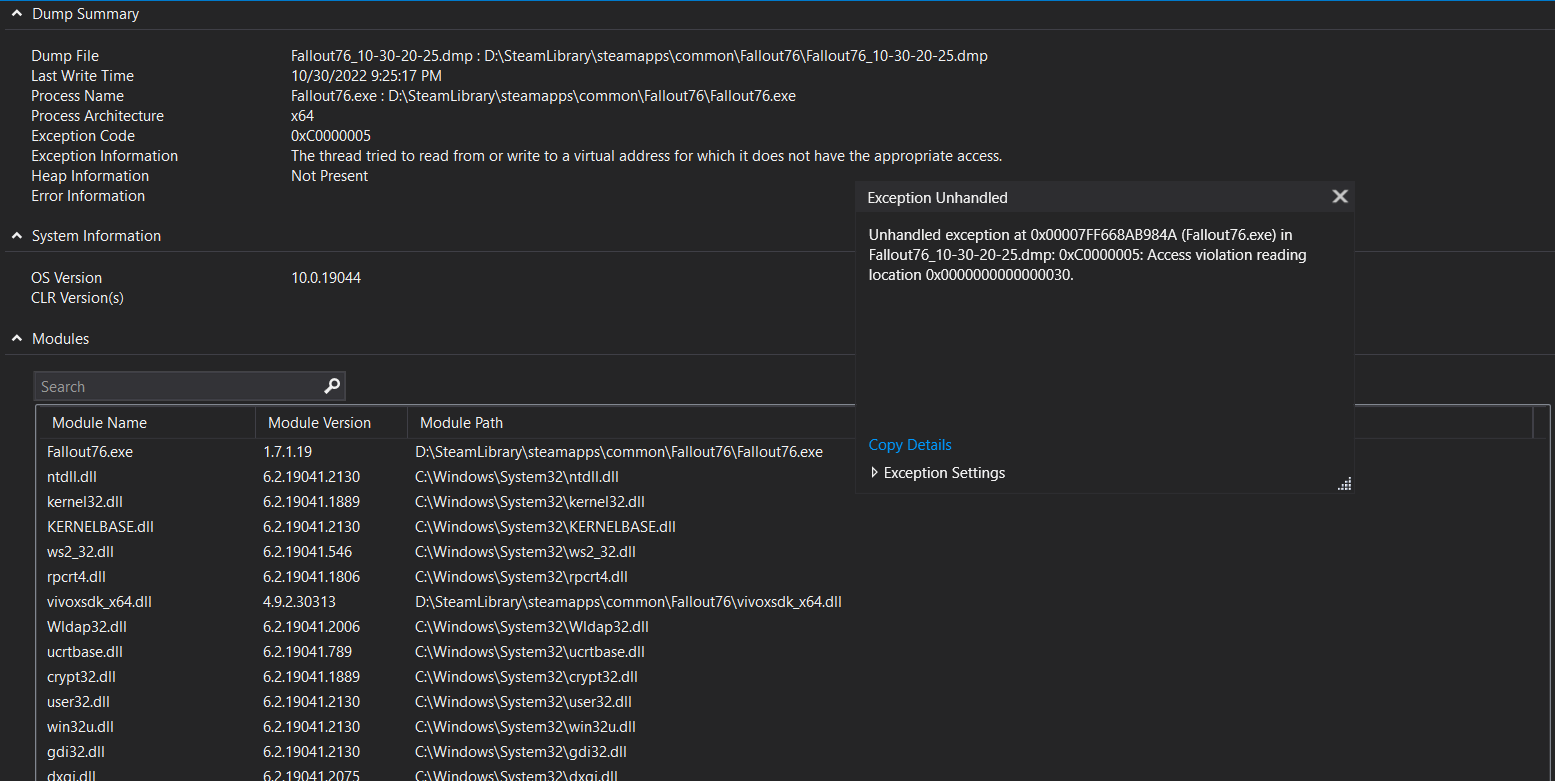
Task: Click version 4.9.2.30313 of vivoxsdk
Action: [x=300, y=602]
